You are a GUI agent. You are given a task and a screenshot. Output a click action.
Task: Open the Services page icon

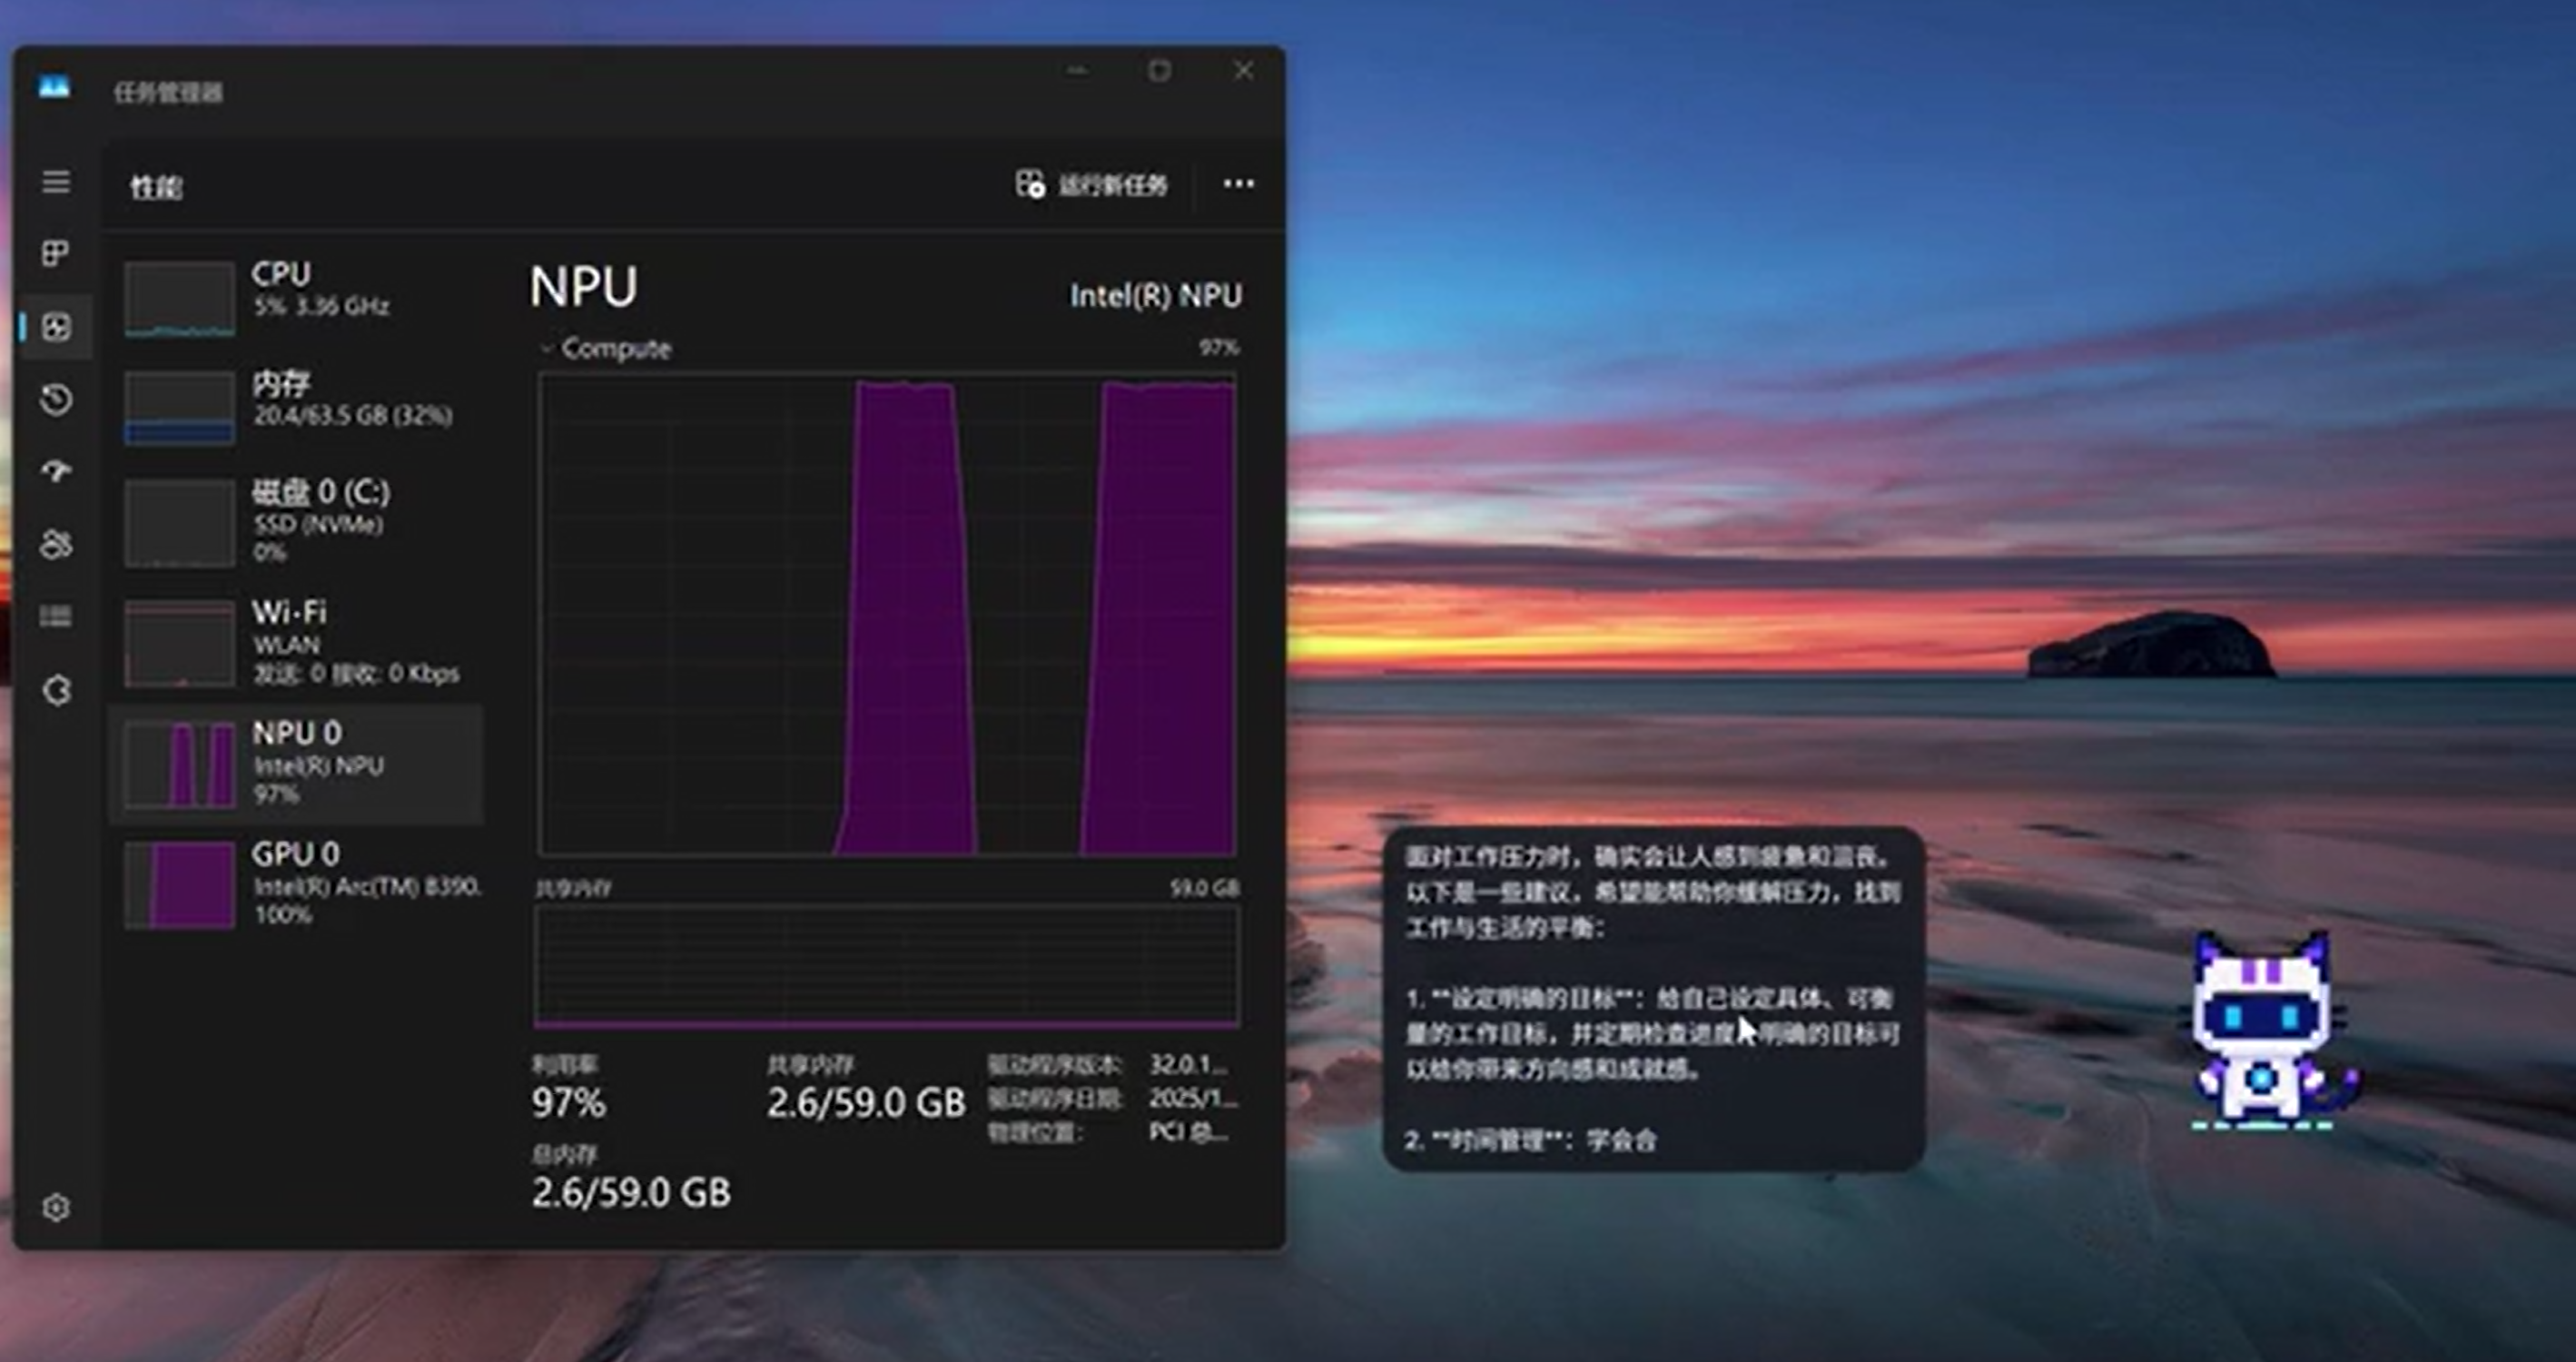(x=56, y=690)
